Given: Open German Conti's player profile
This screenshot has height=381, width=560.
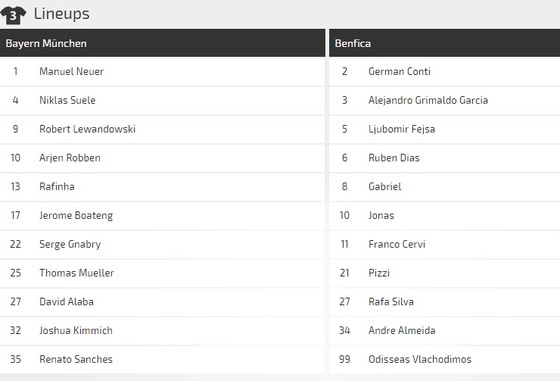Looking at the screenshot, I should 399,71.
